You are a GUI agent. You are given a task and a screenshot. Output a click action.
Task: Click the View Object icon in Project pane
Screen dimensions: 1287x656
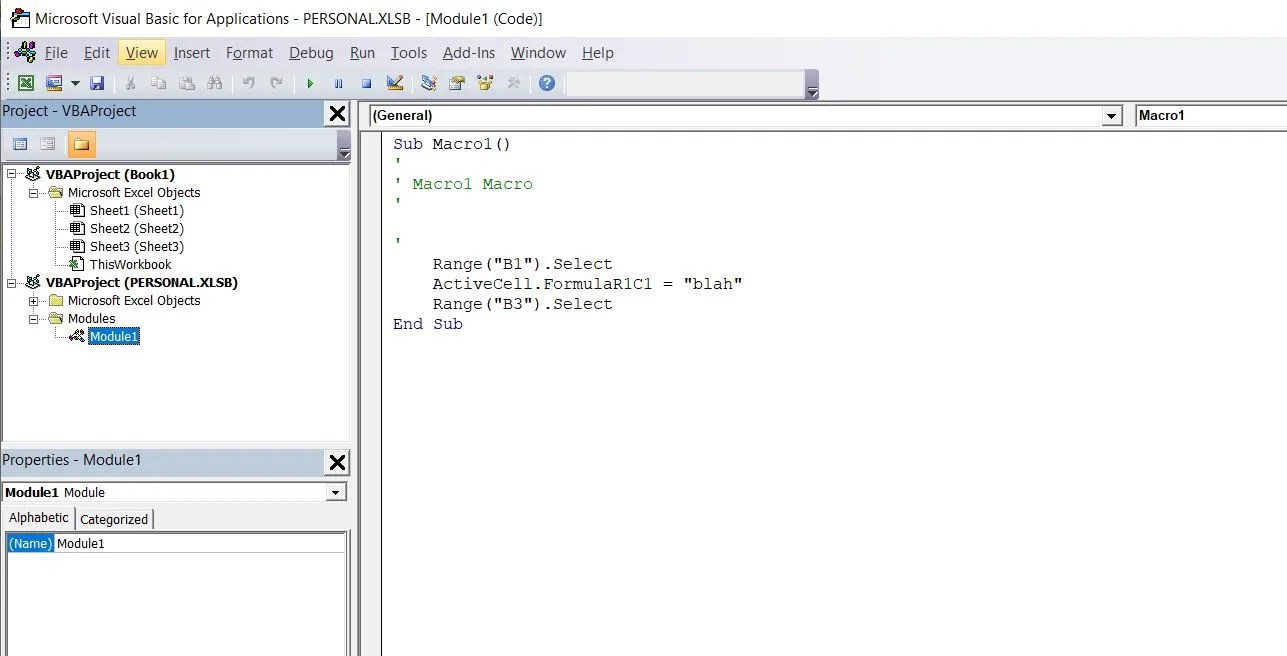tap(47, 144)
